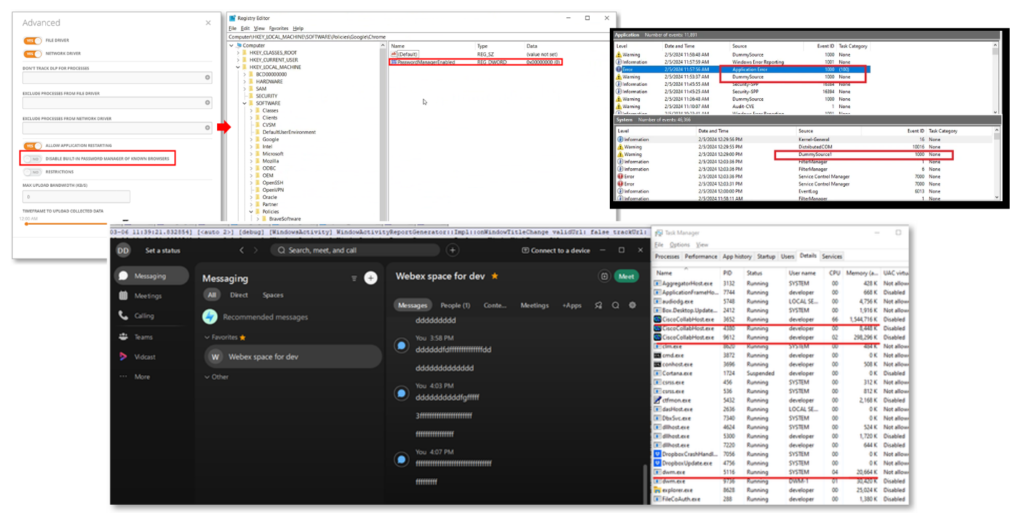Click Connect to a device

[x=555, y=250]
